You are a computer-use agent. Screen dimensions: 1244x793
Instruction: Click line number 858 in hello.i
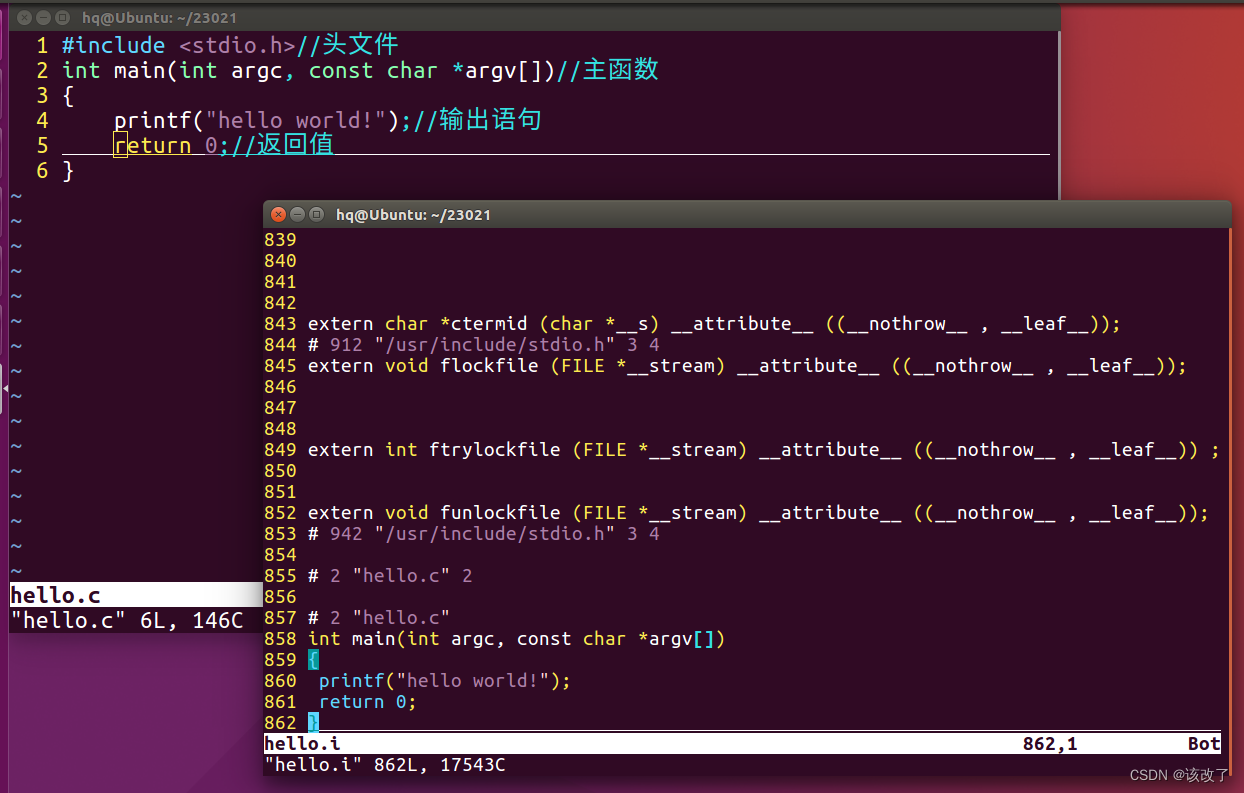(280, 638)
